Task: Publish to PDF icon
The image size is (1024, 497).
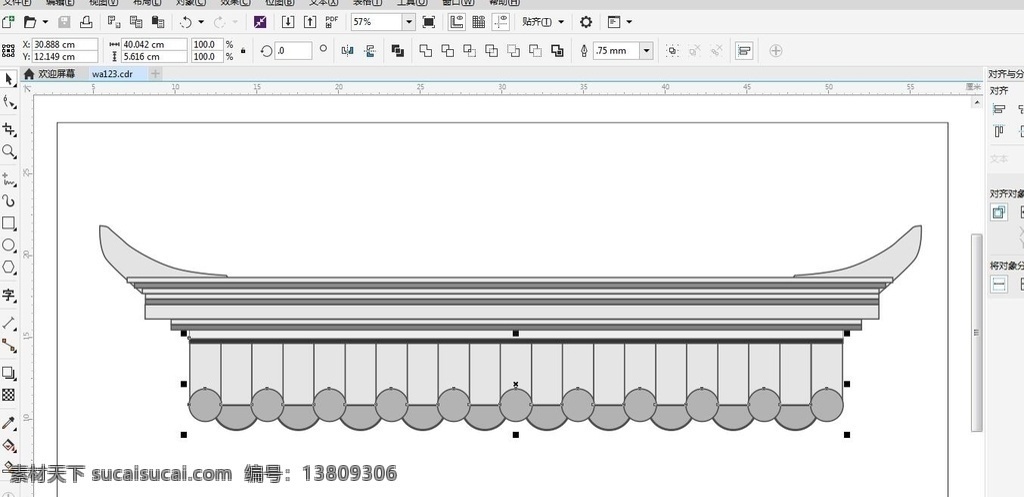Action: point(332,22)
